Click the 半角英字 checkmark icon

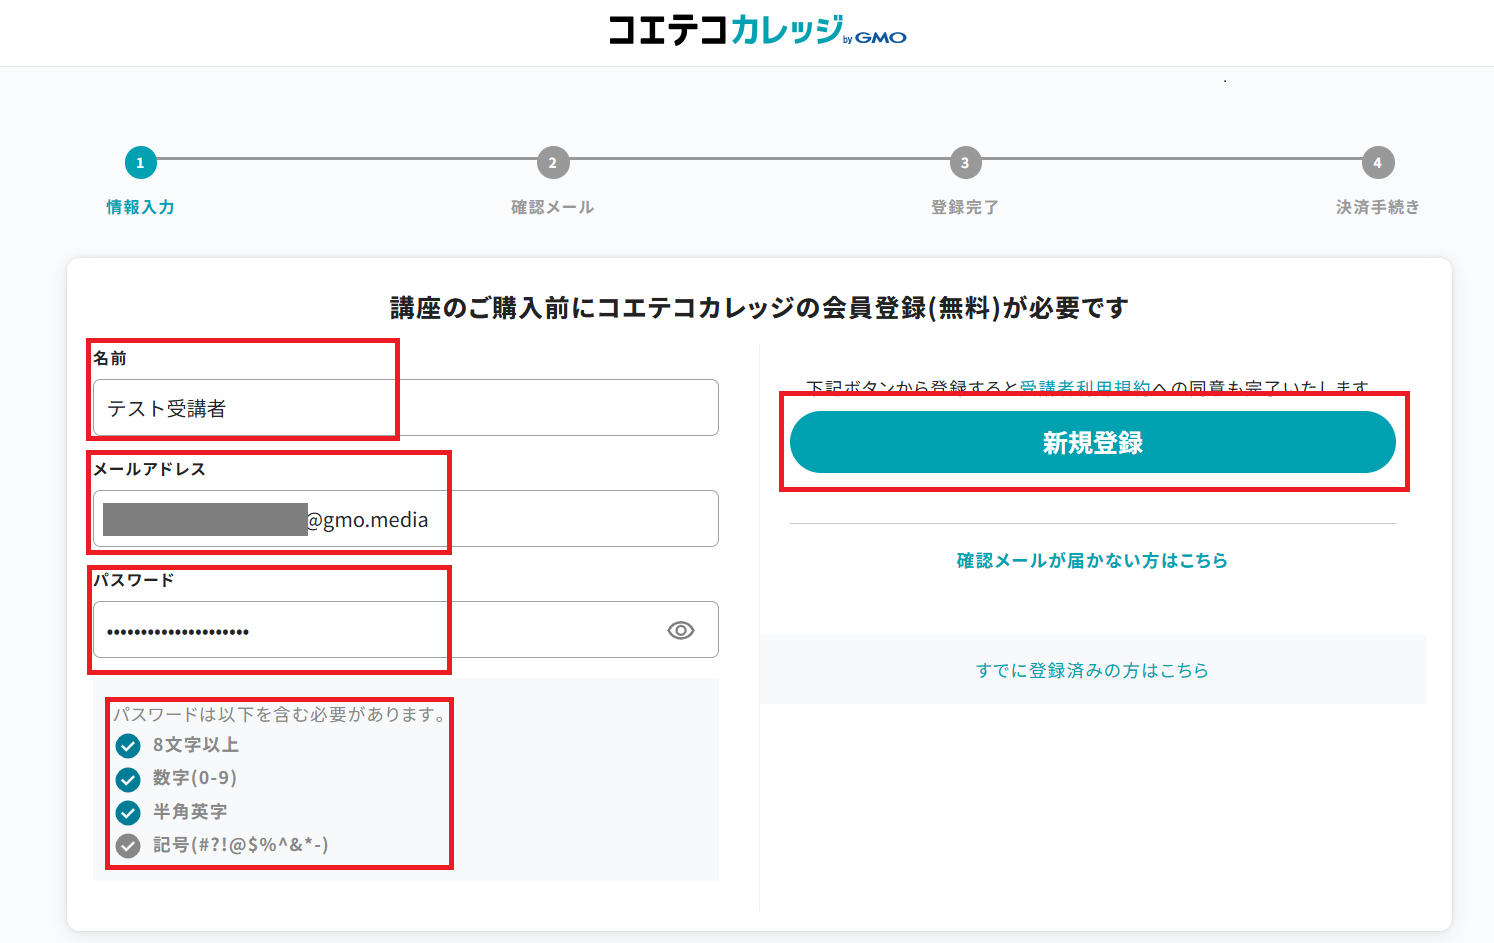128,812
